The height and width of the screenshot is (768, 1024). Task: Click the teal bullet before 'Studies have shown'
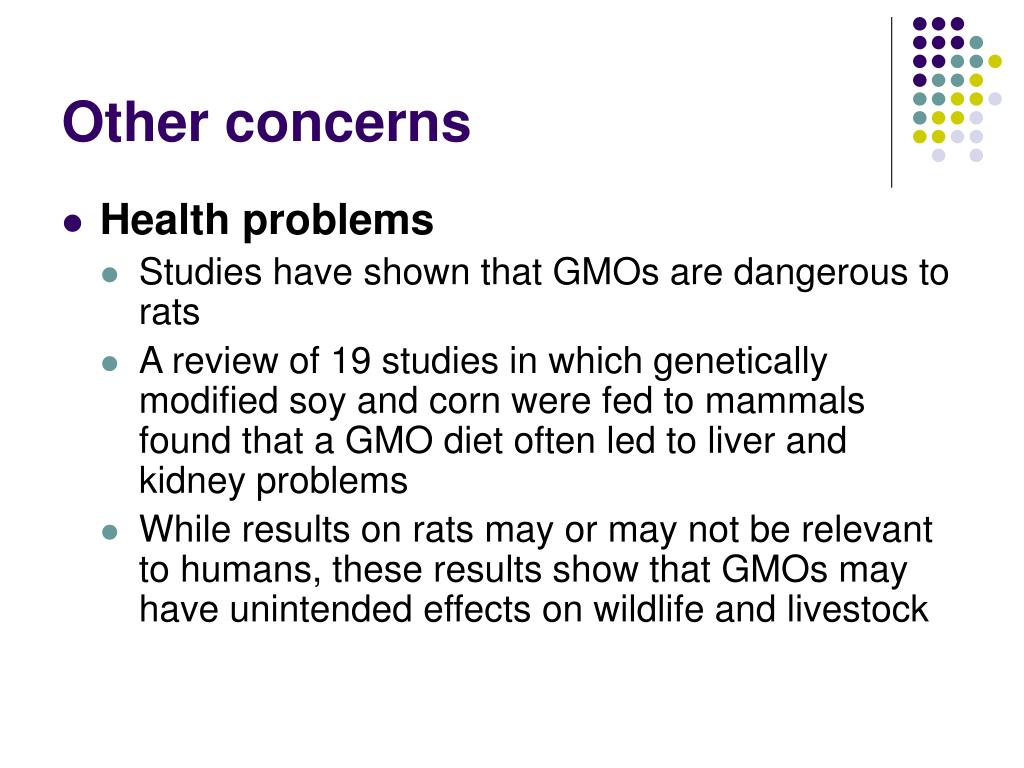pyautogui.click(x=110, y=274)
